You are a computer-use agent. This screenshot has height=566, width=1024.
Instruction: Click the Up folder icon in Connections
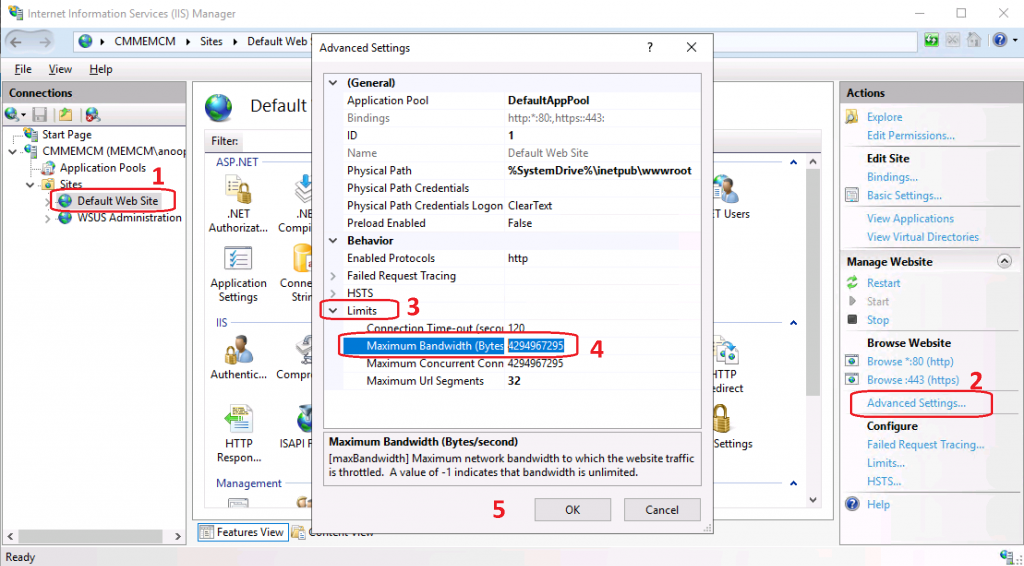tap(65, 115)
